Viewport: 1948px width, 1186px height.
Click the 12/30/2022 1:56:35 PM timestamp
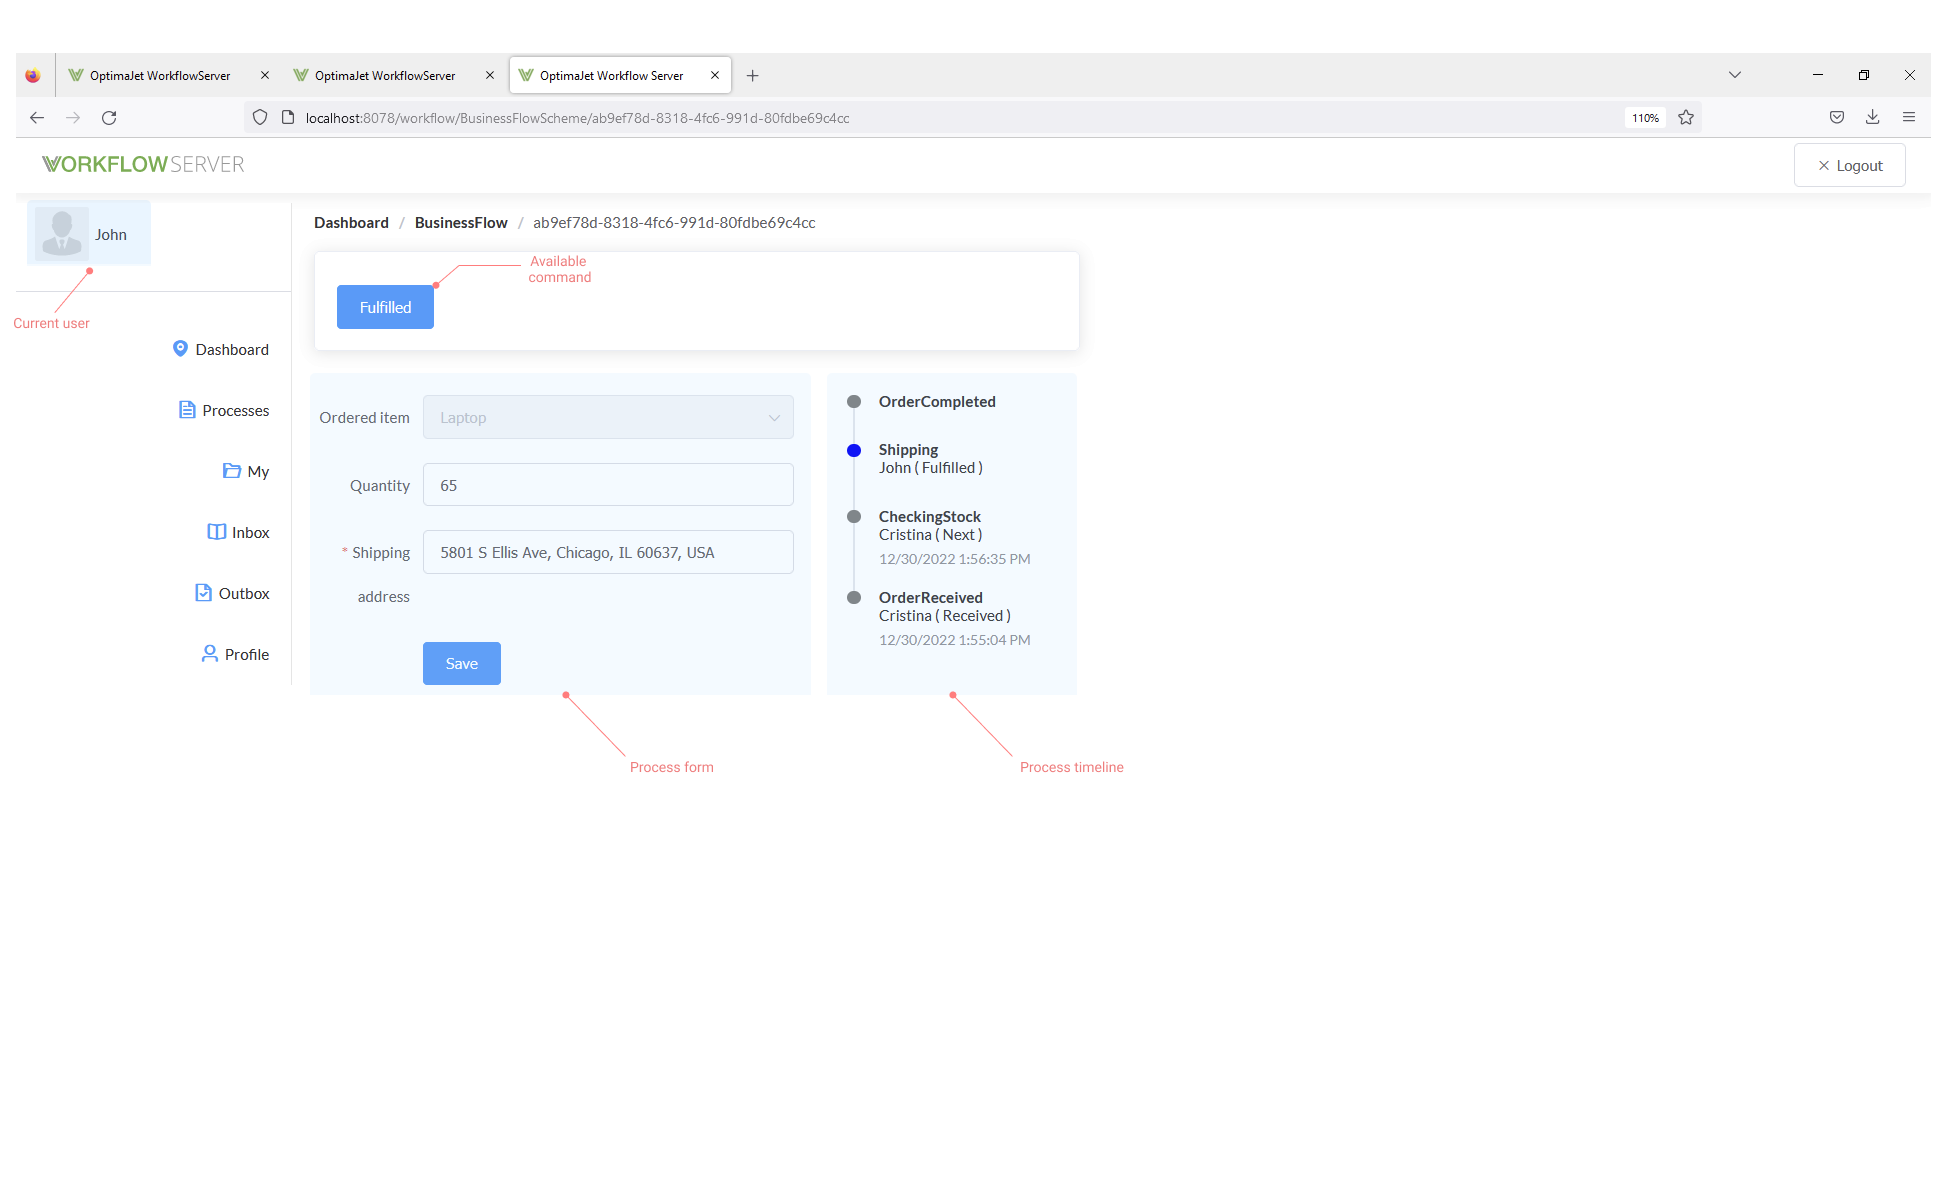[x=955, y=559]
